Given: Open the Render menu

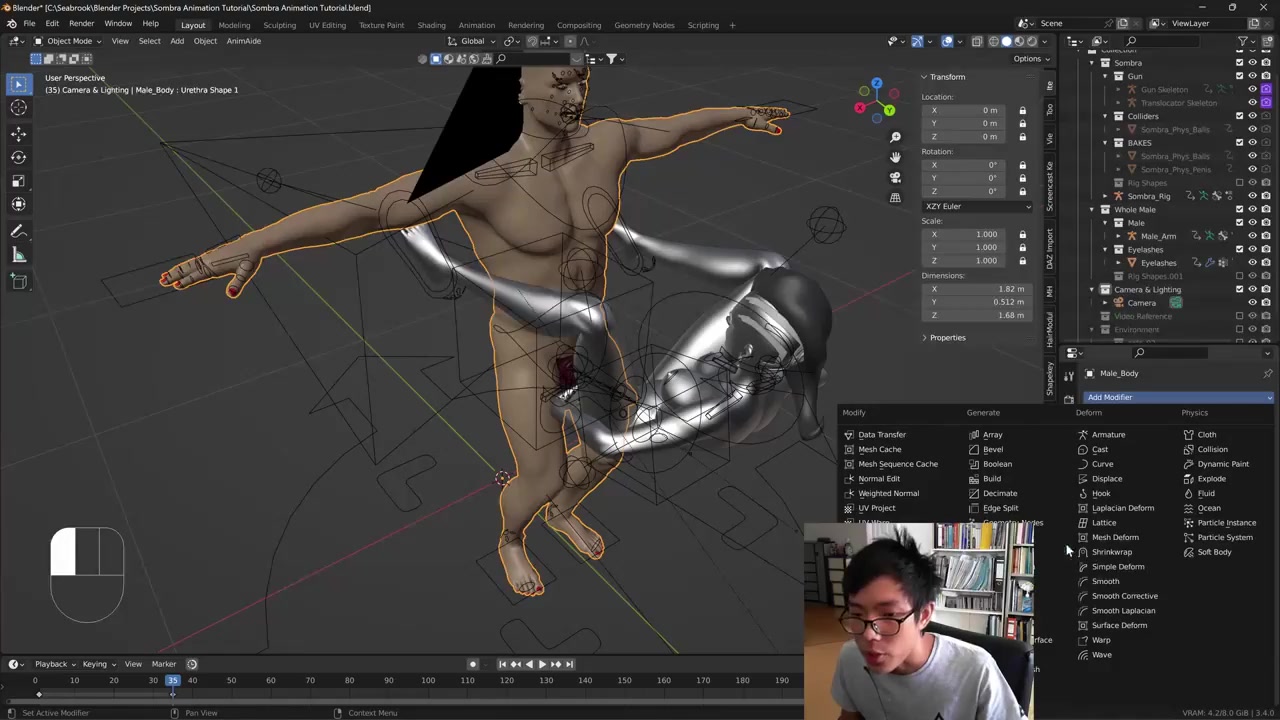Looking at the screenshot, I should point(81,23).
